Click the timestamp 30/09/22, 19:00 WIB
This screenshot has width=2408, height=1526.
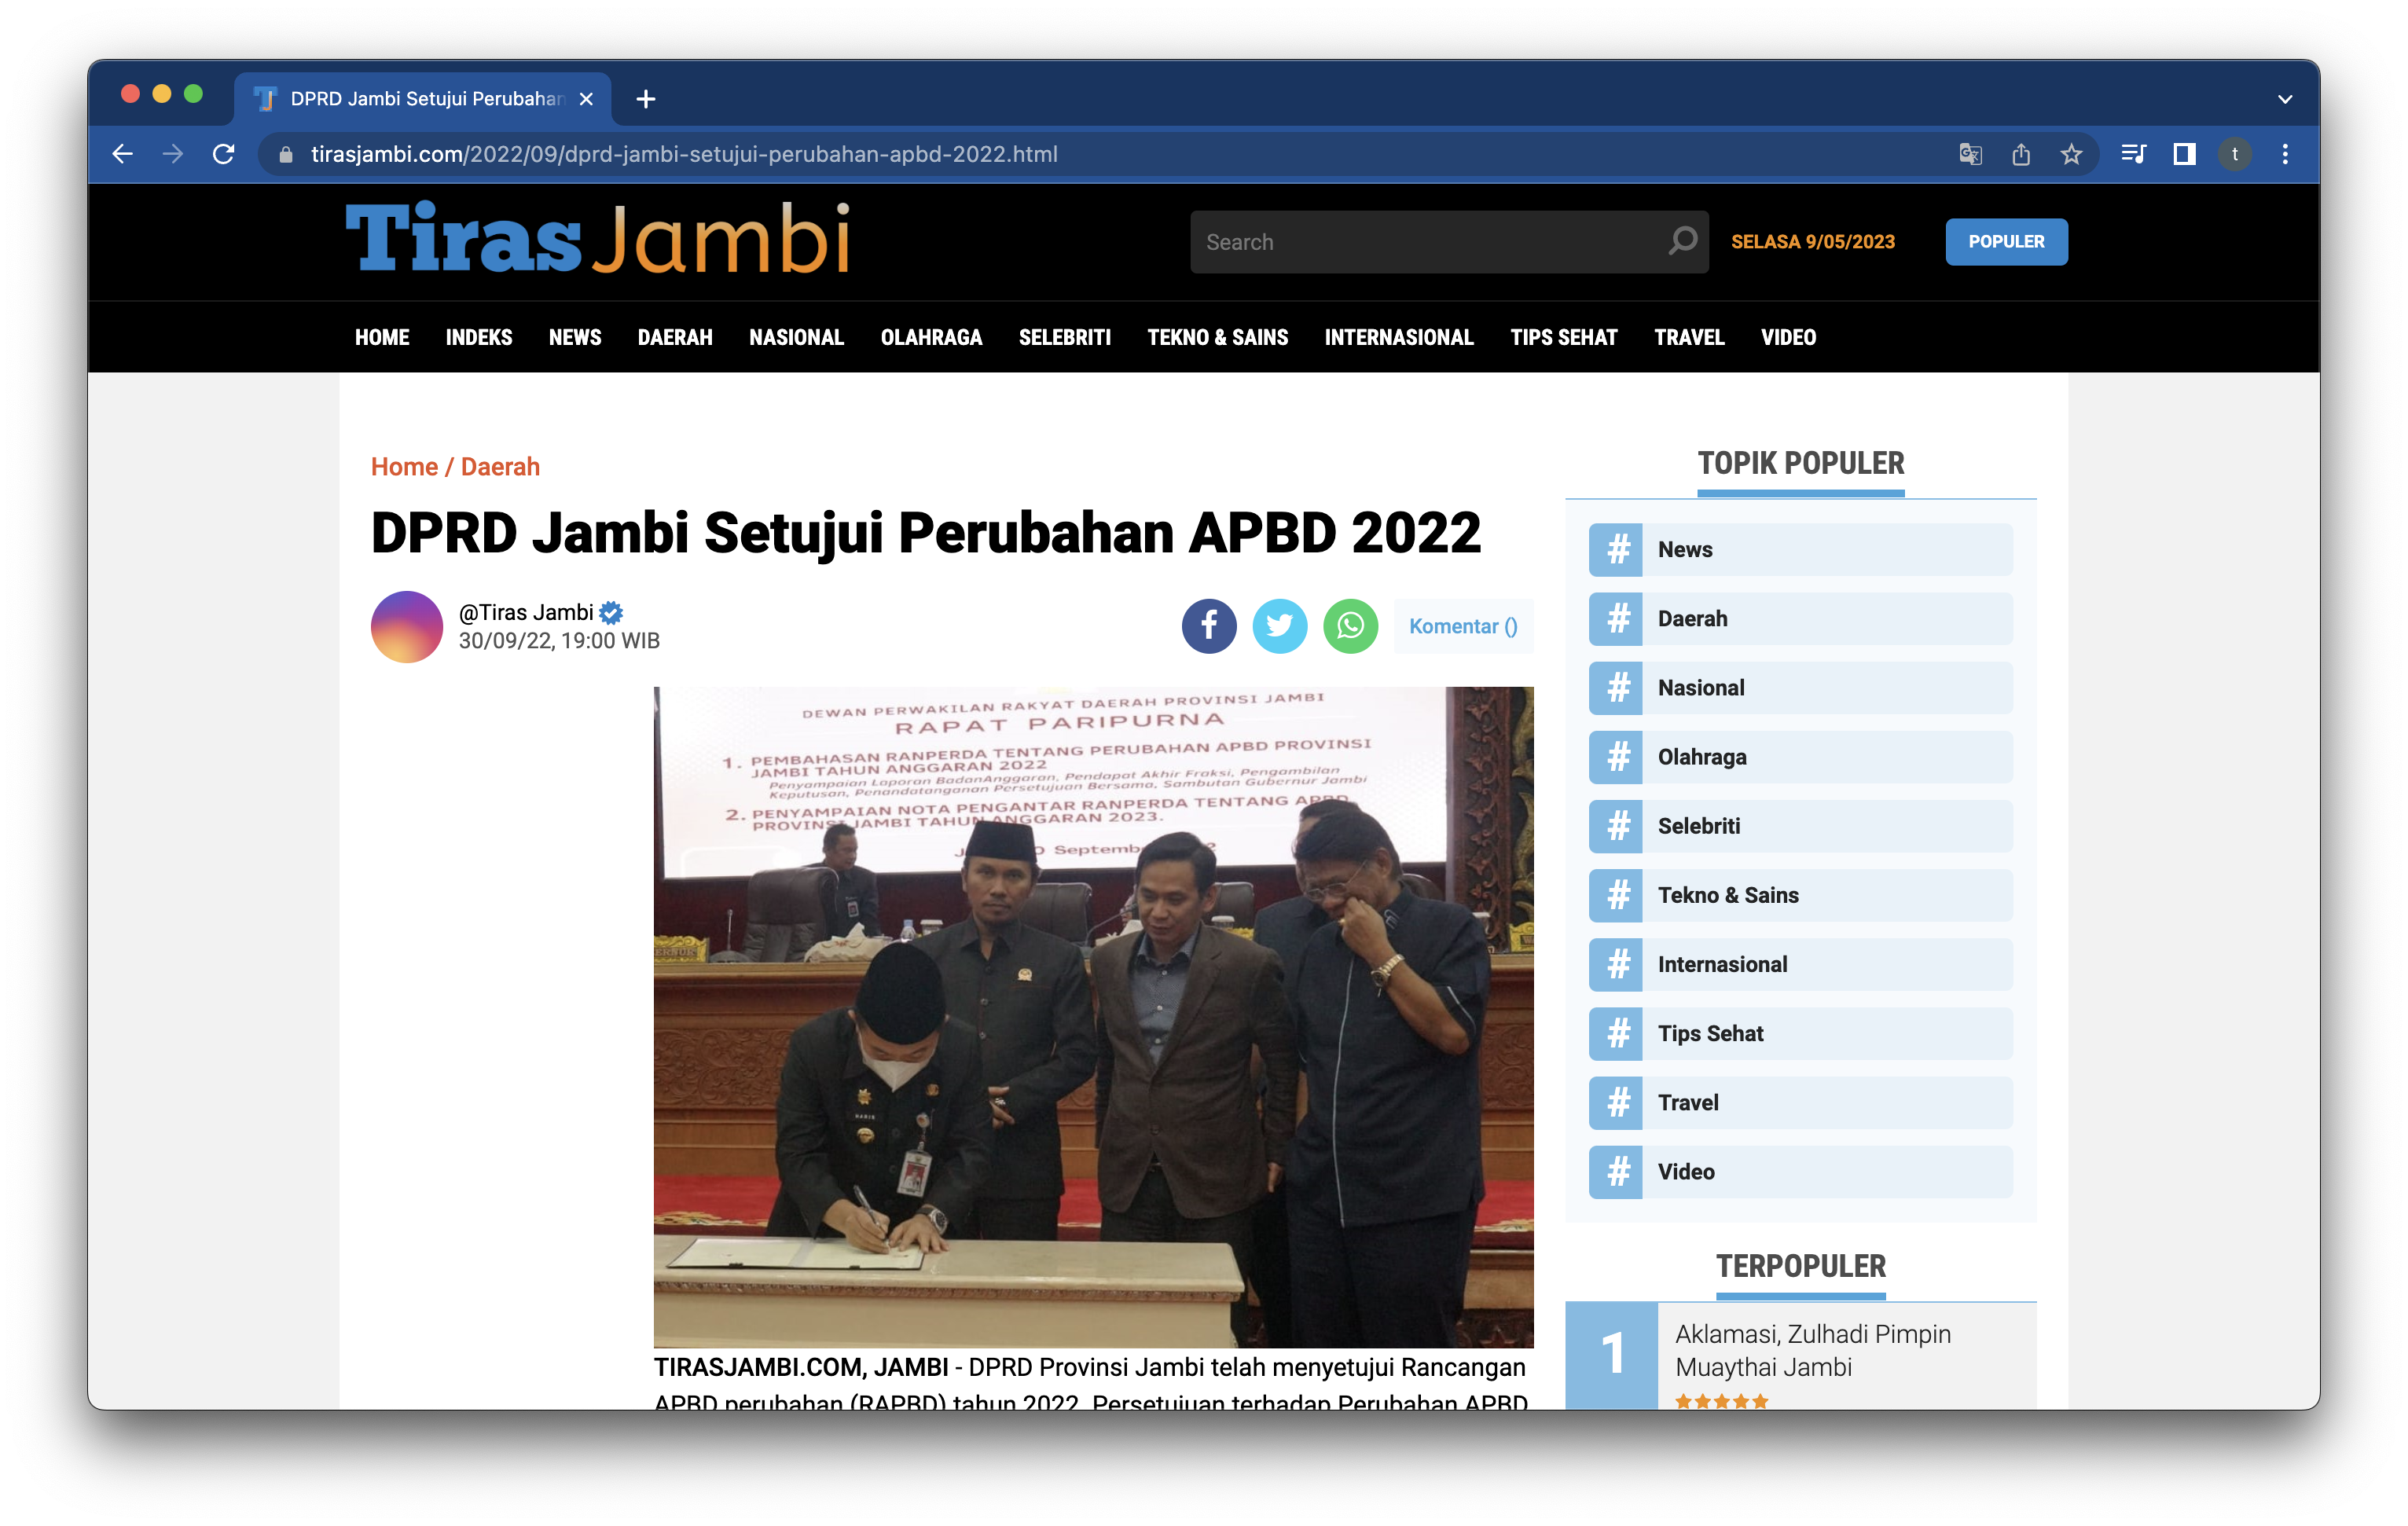pyautogui.click(x=559, y=641)
